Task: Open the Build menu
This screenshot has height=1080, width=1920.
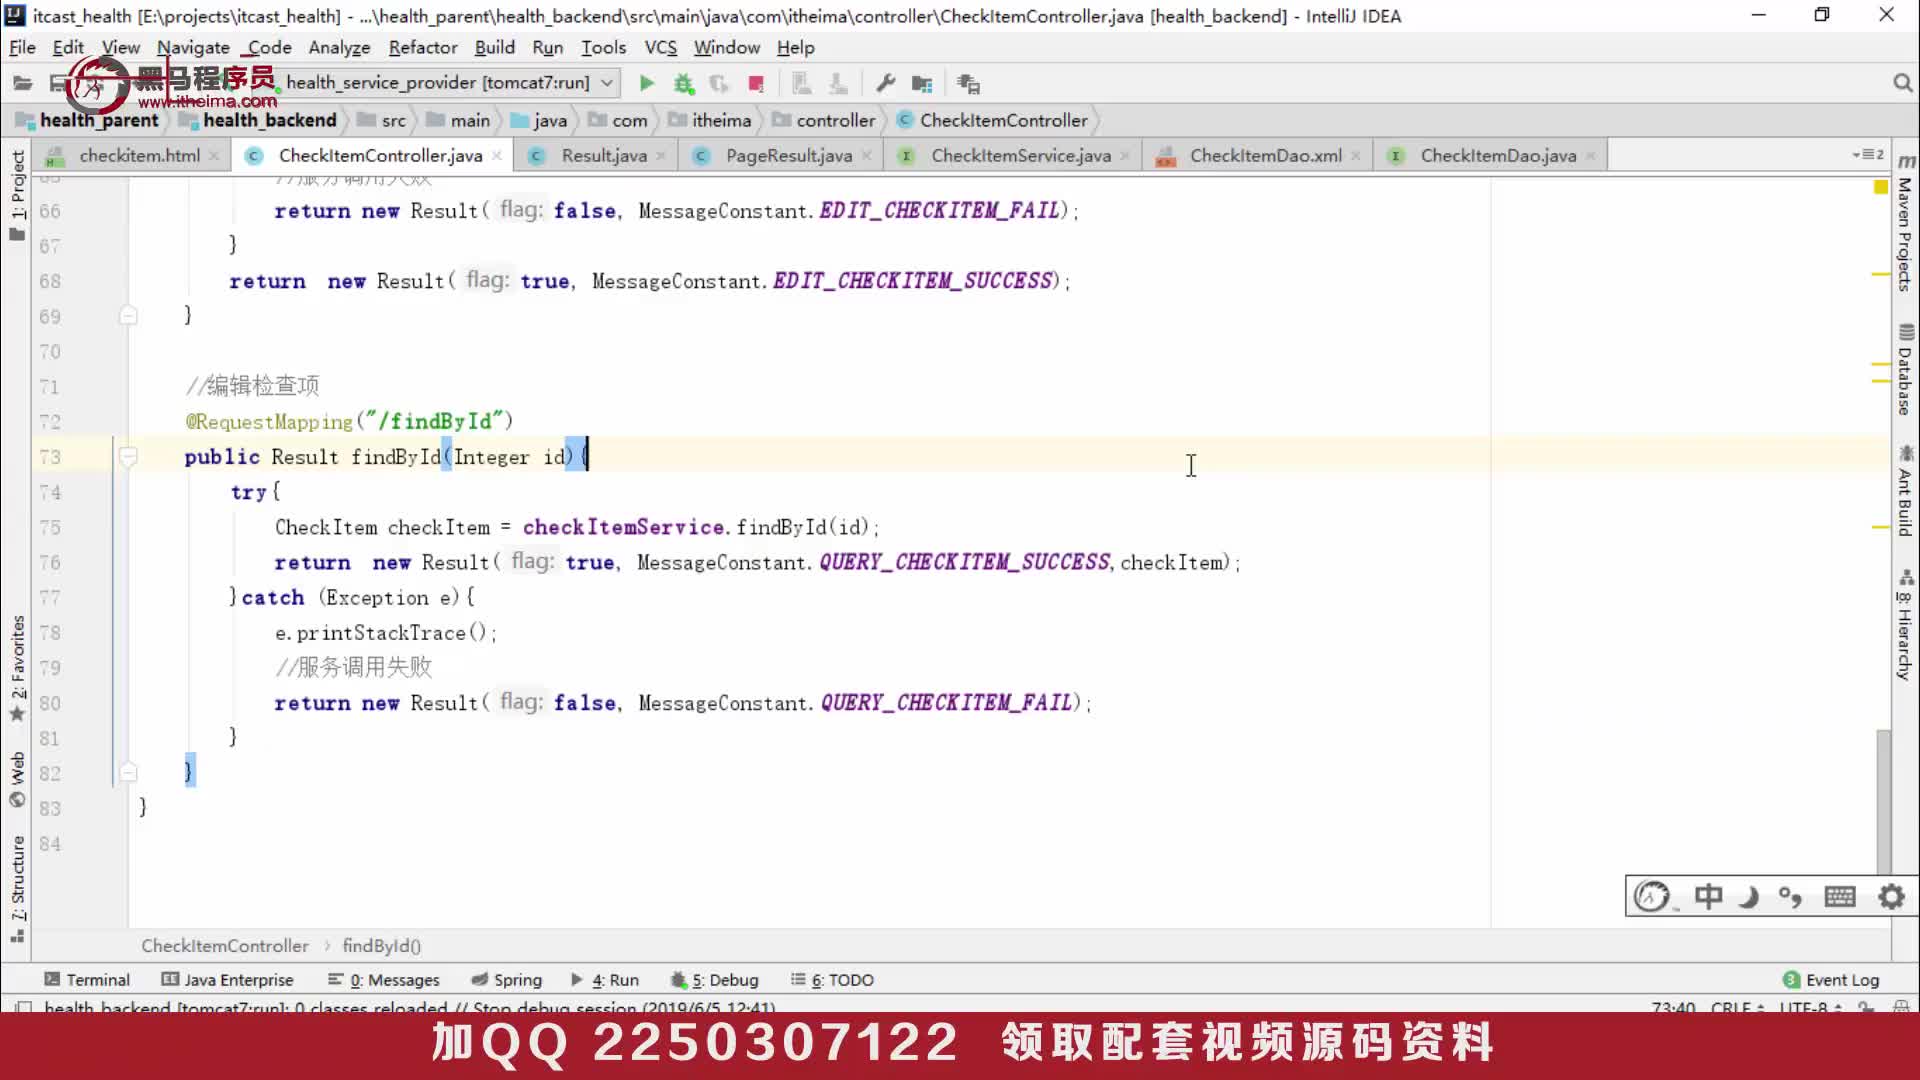Action: pos(494,47)
